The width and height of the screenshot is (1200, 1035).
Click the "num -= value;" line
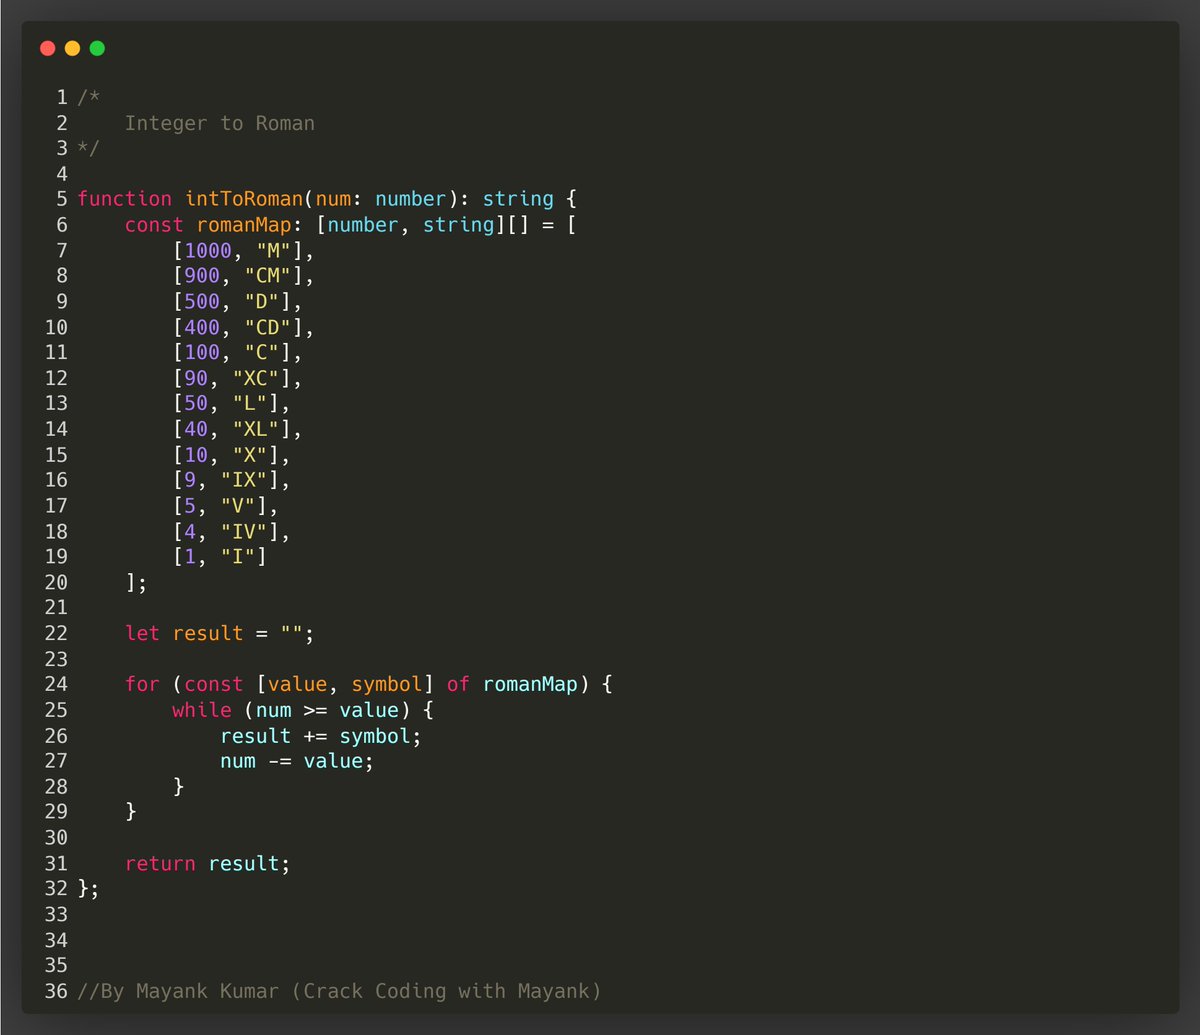click(x=297, y=761)
